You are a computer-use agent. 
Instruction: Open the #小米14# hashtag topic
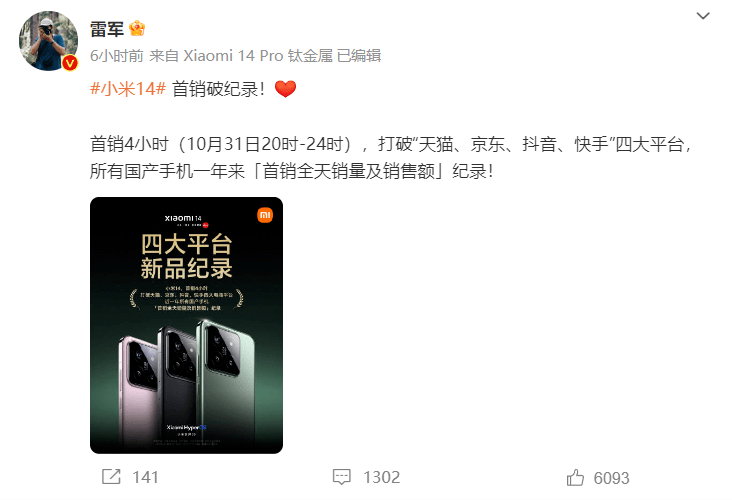128,88
